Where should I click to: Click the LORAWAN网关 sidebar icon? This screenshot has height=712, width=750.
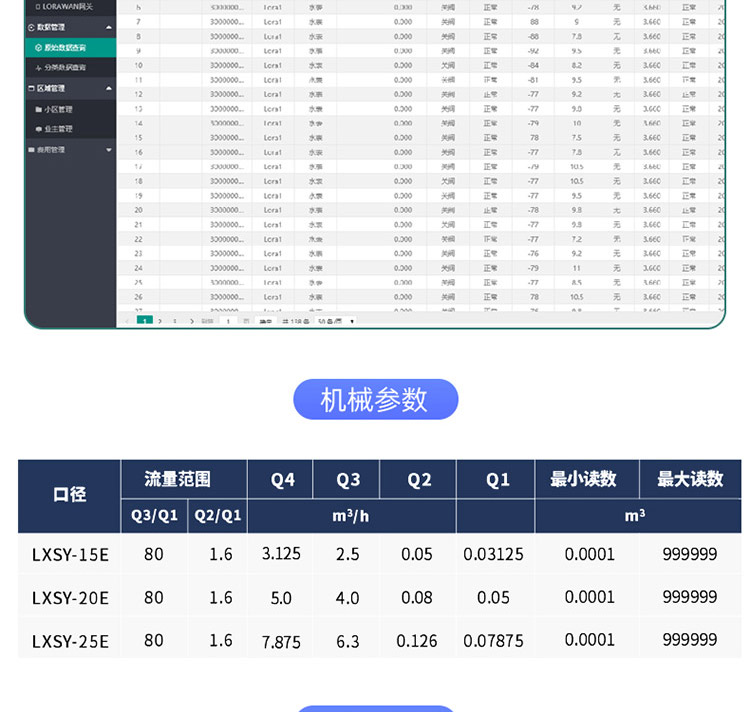pos(38,6)
